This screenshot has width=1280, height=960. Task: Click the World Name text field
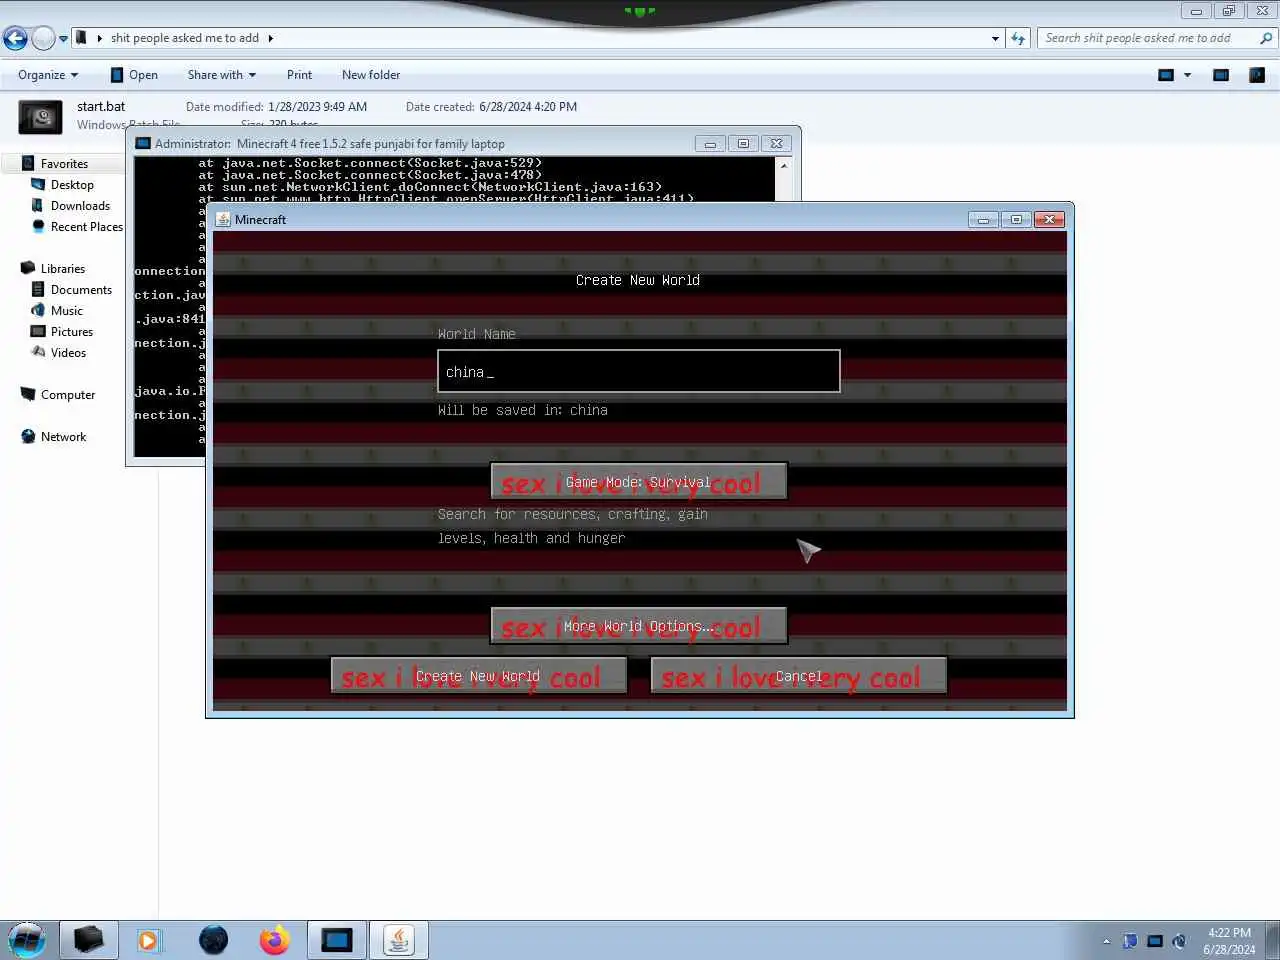tap(639, 371)
